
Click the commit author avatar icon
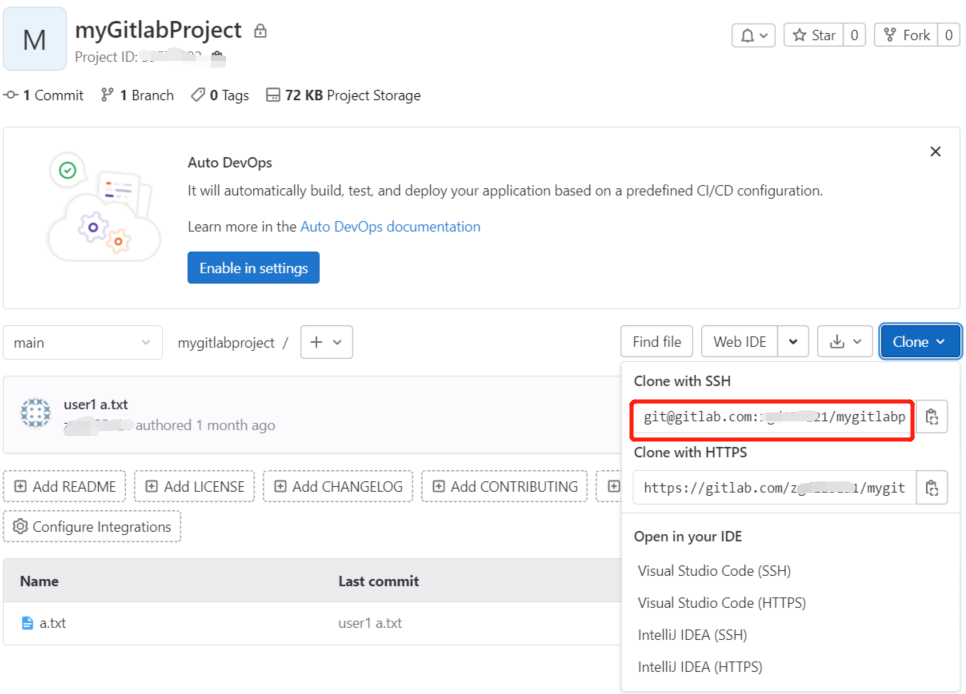35,414
